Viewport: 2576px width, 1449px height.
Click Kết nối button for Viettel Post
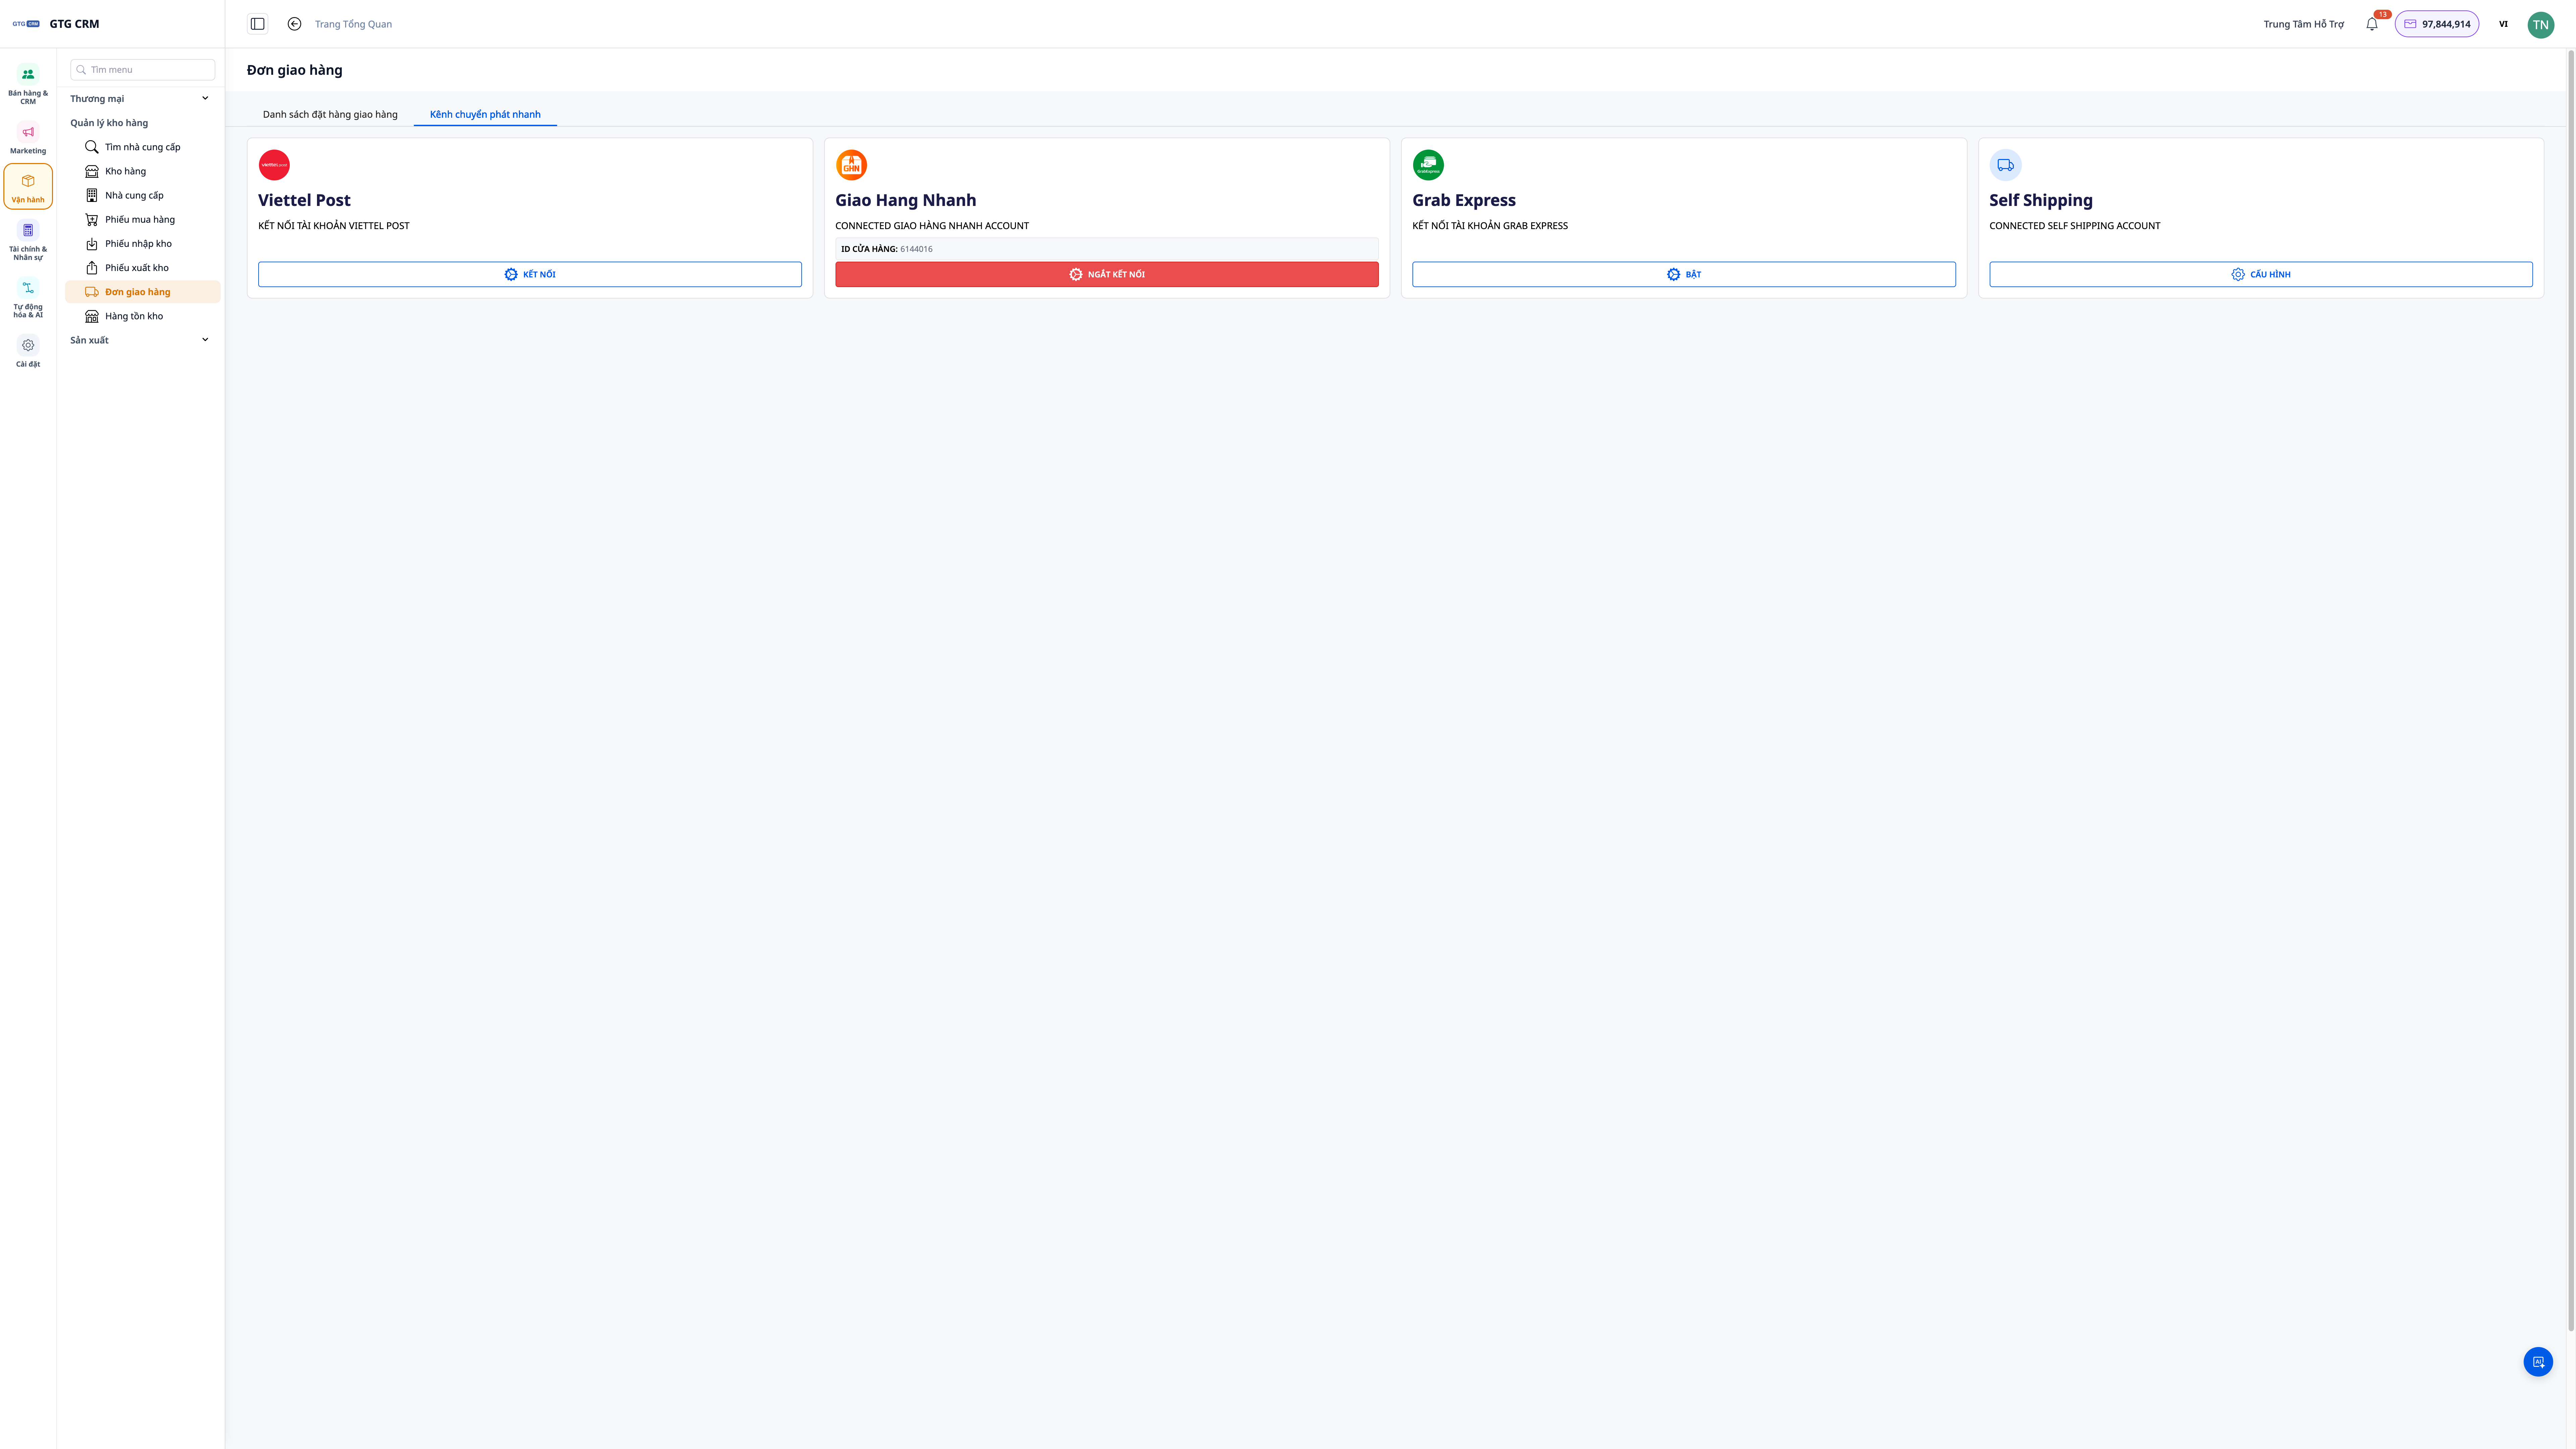pos(530,274)
